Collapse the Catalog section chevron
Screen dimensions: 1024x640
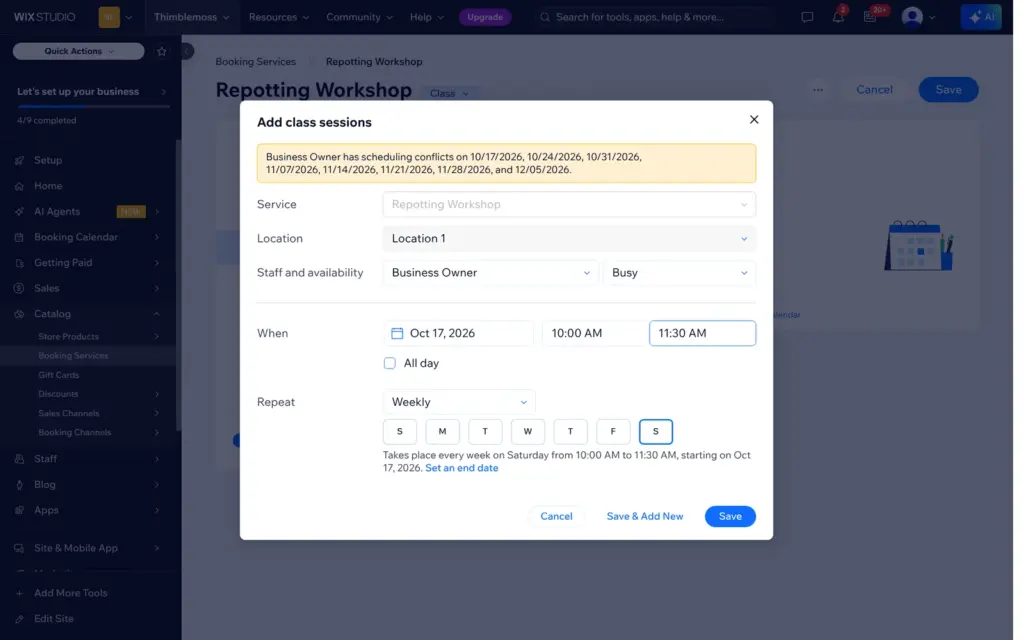[157, 314]
